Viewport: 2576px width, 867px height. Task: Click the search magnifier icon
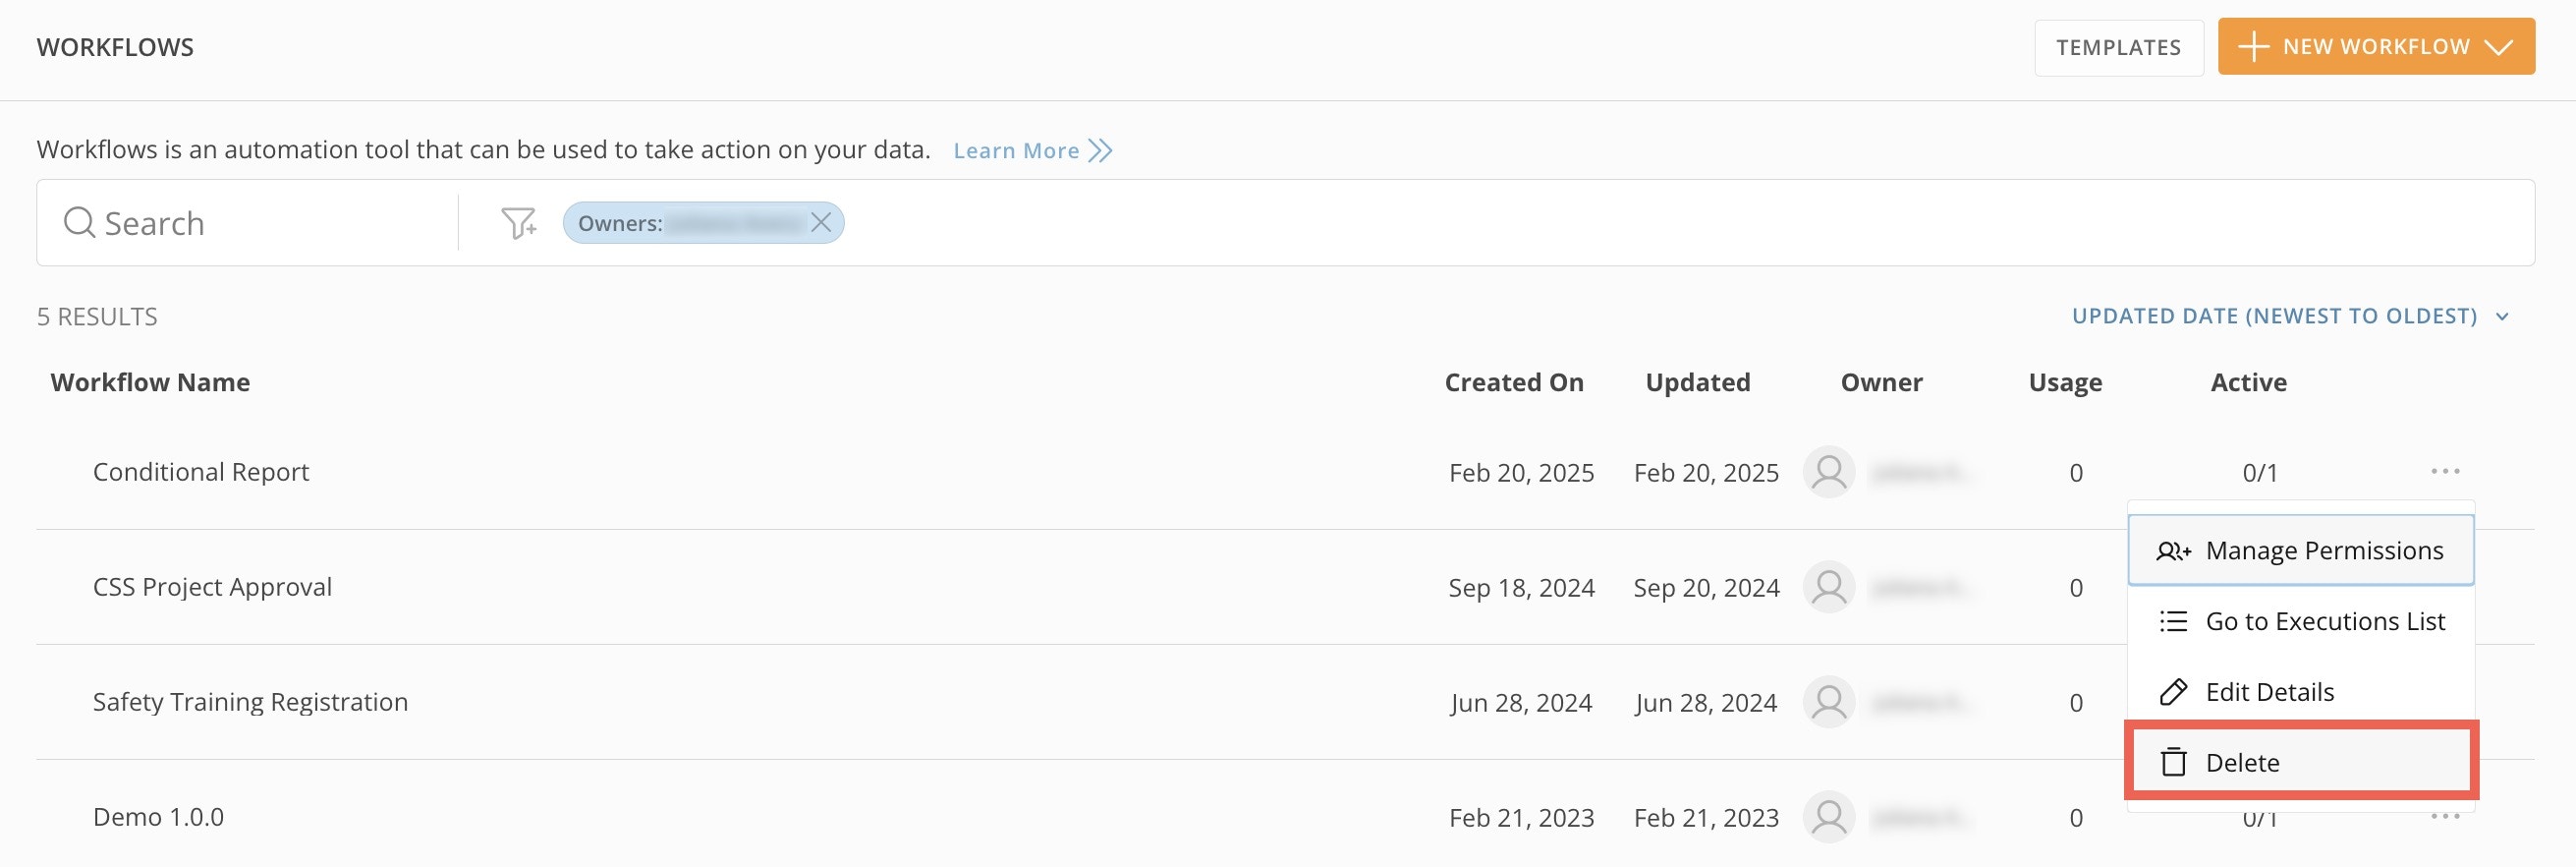tap(78, 222)
